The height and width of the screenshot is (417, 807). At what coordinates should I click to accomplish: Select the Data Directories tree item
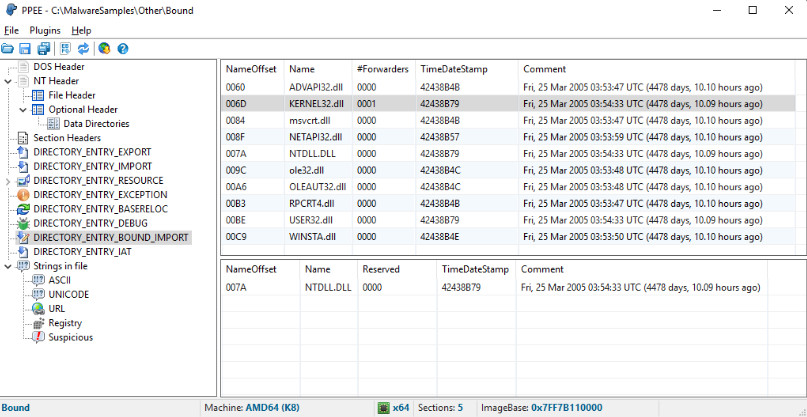coord(96,124)
